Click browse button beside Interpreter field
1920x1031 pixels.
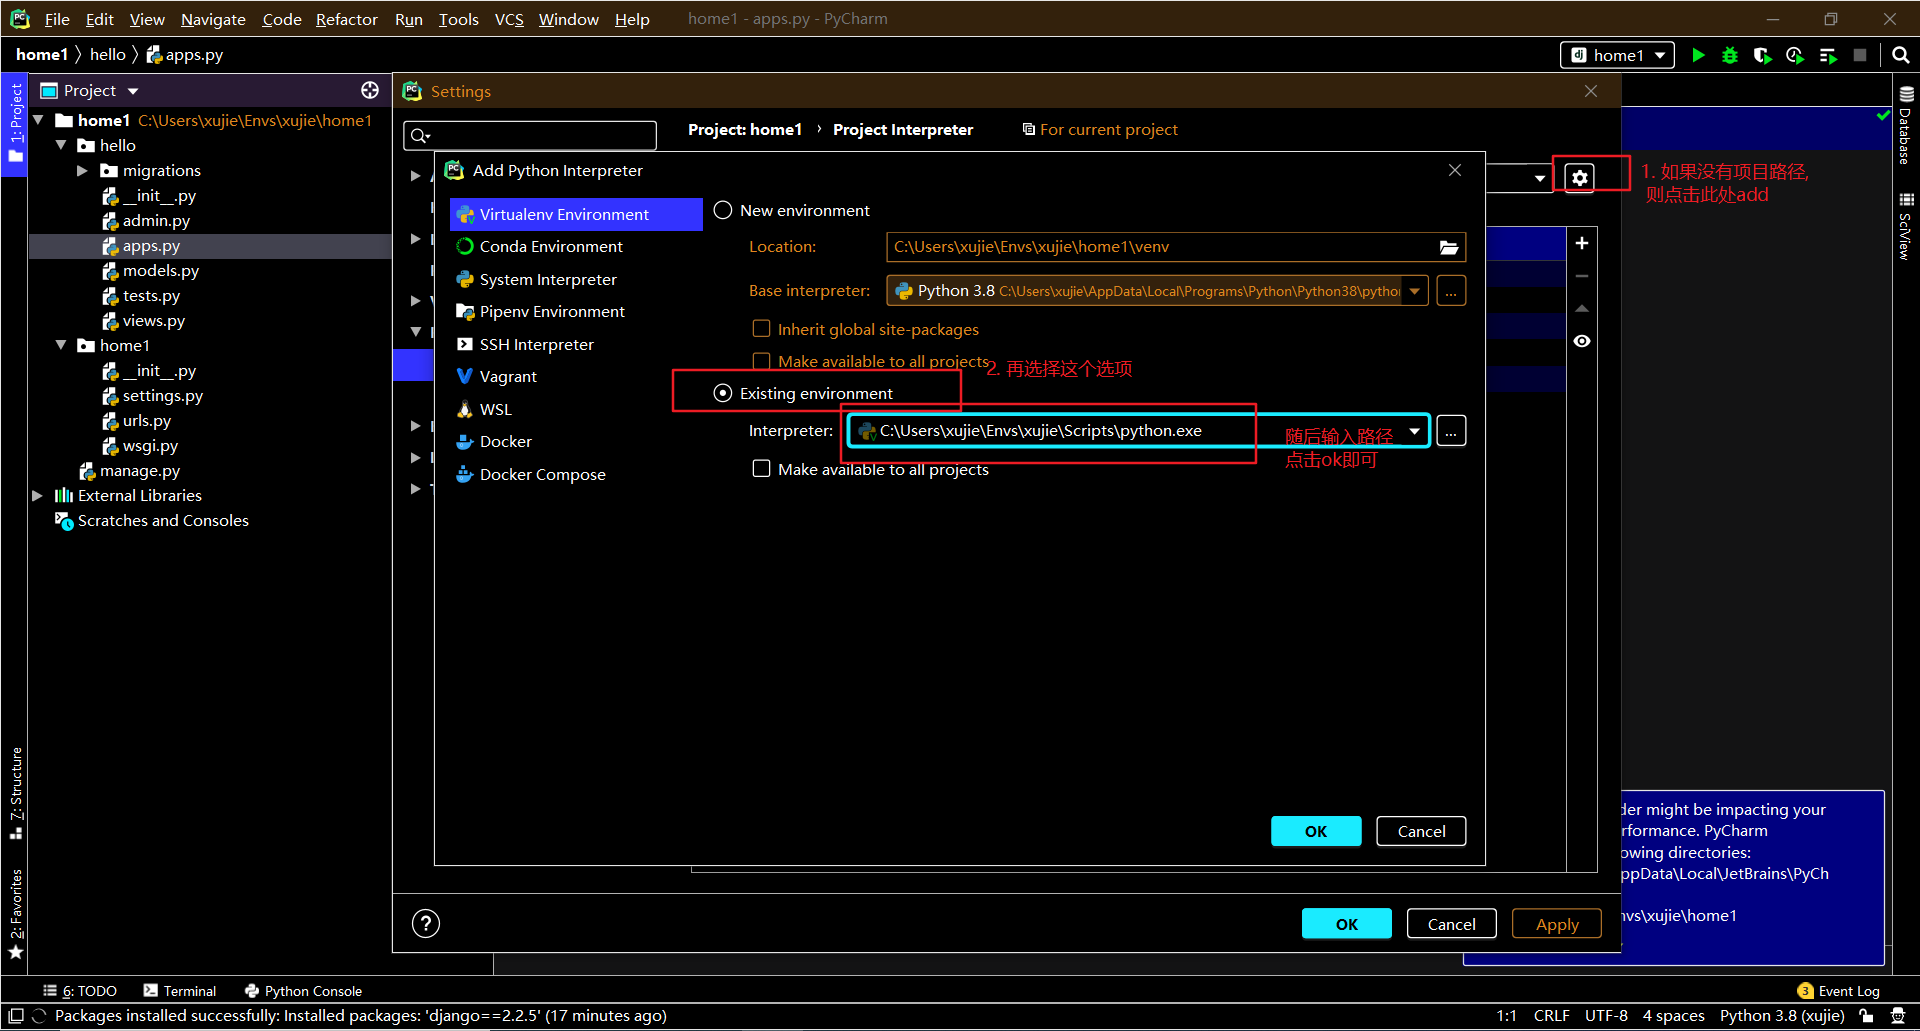pos(1451,431)
